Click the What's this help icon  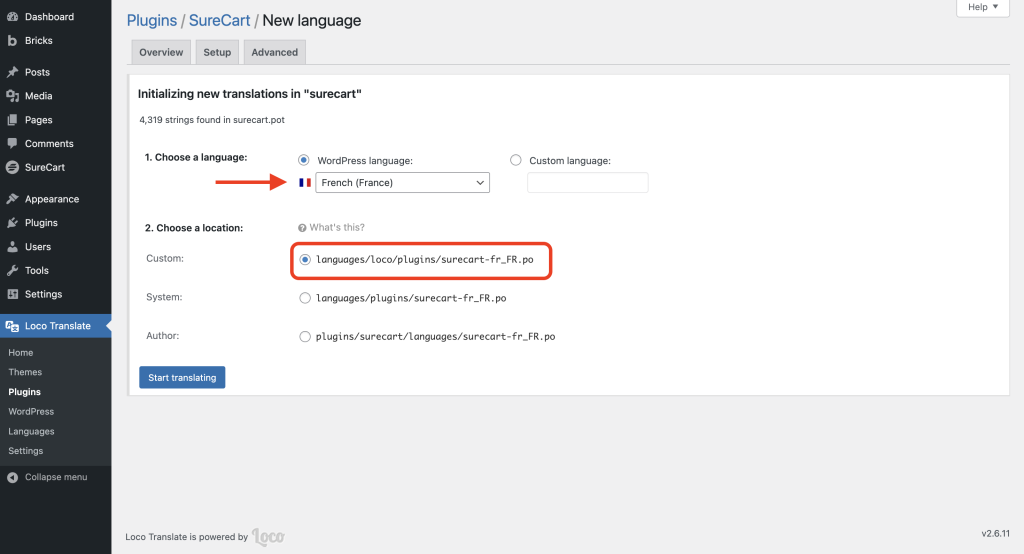point(302,228)
